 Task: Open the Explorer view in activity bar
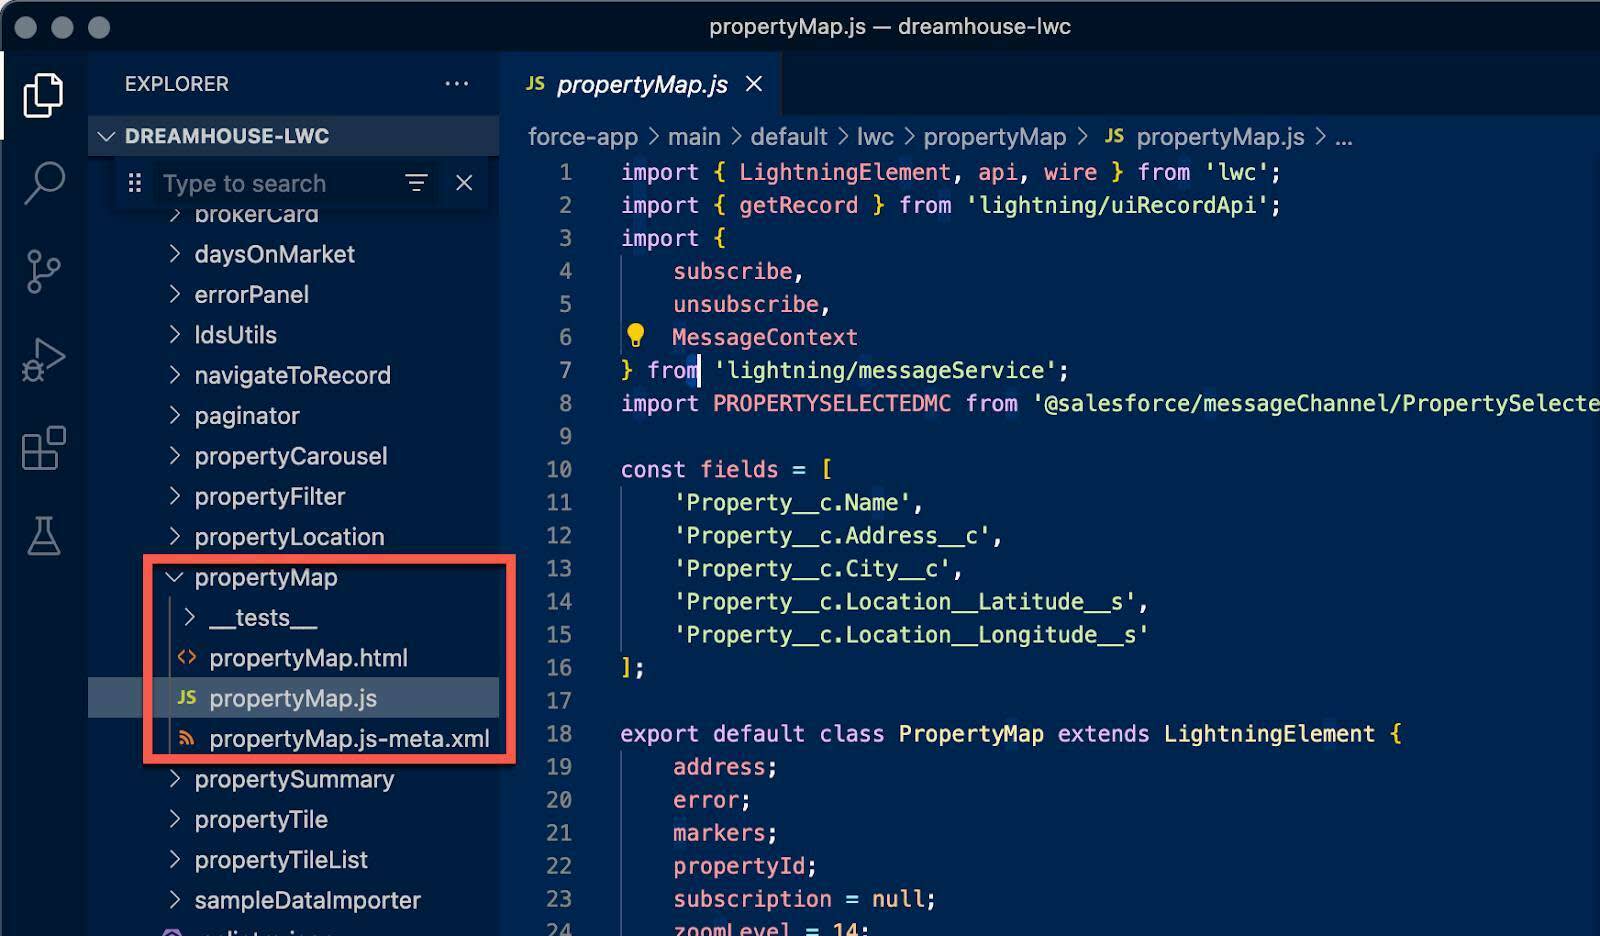tap(43, 95)
